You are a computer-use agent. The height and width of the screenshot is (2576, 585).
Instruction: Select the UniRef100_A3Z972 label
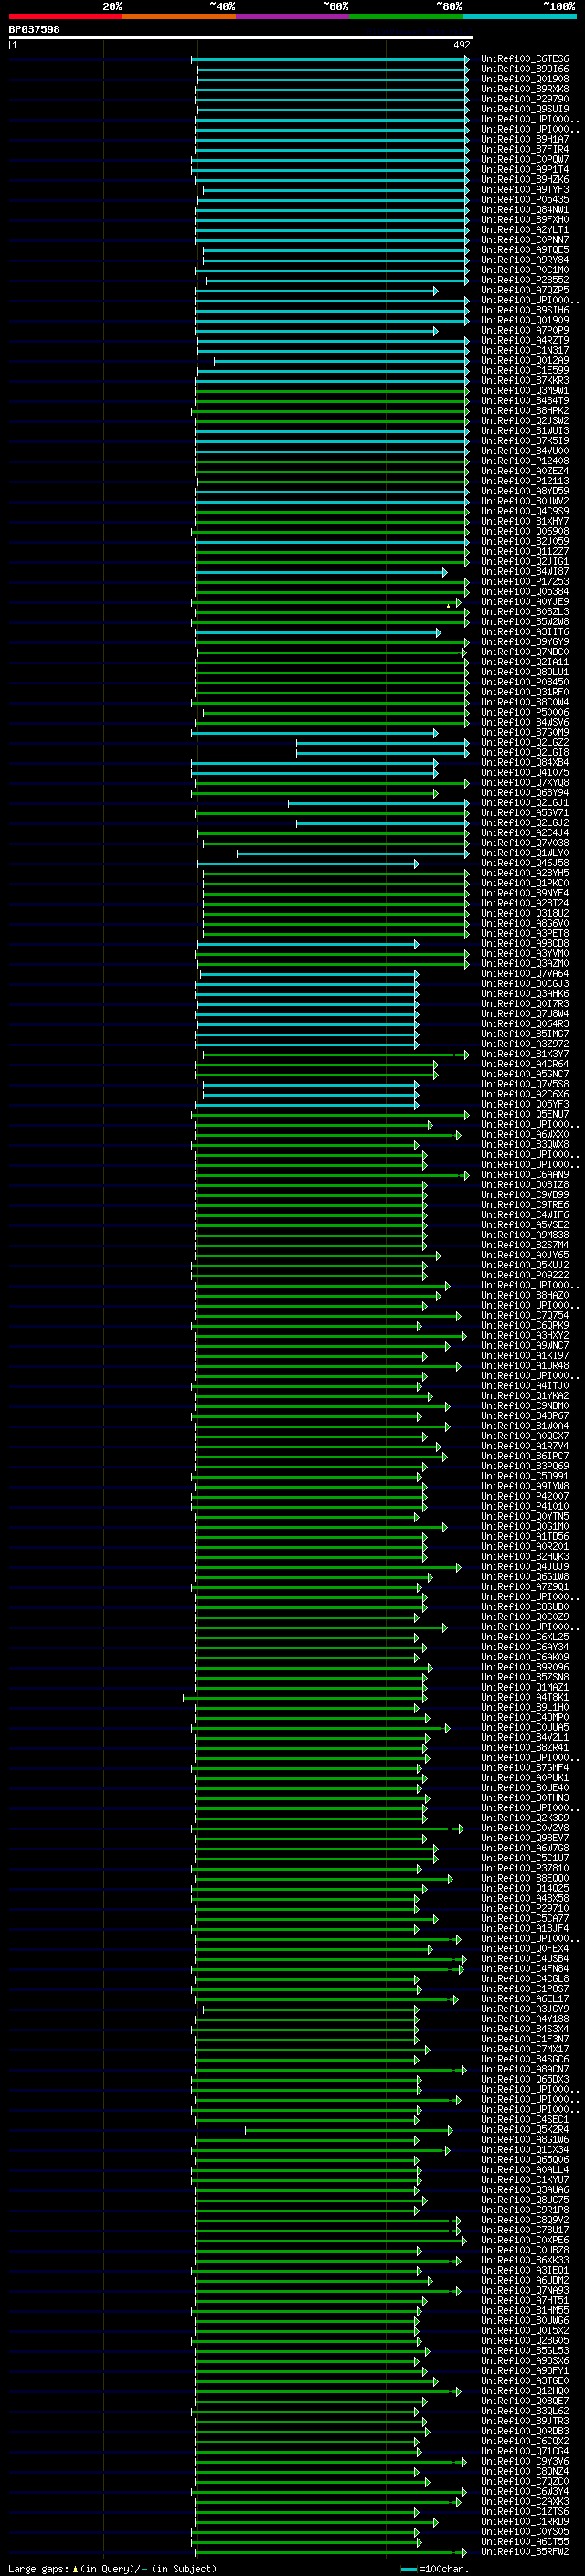pyautogui.click(x=524, y=1044)
